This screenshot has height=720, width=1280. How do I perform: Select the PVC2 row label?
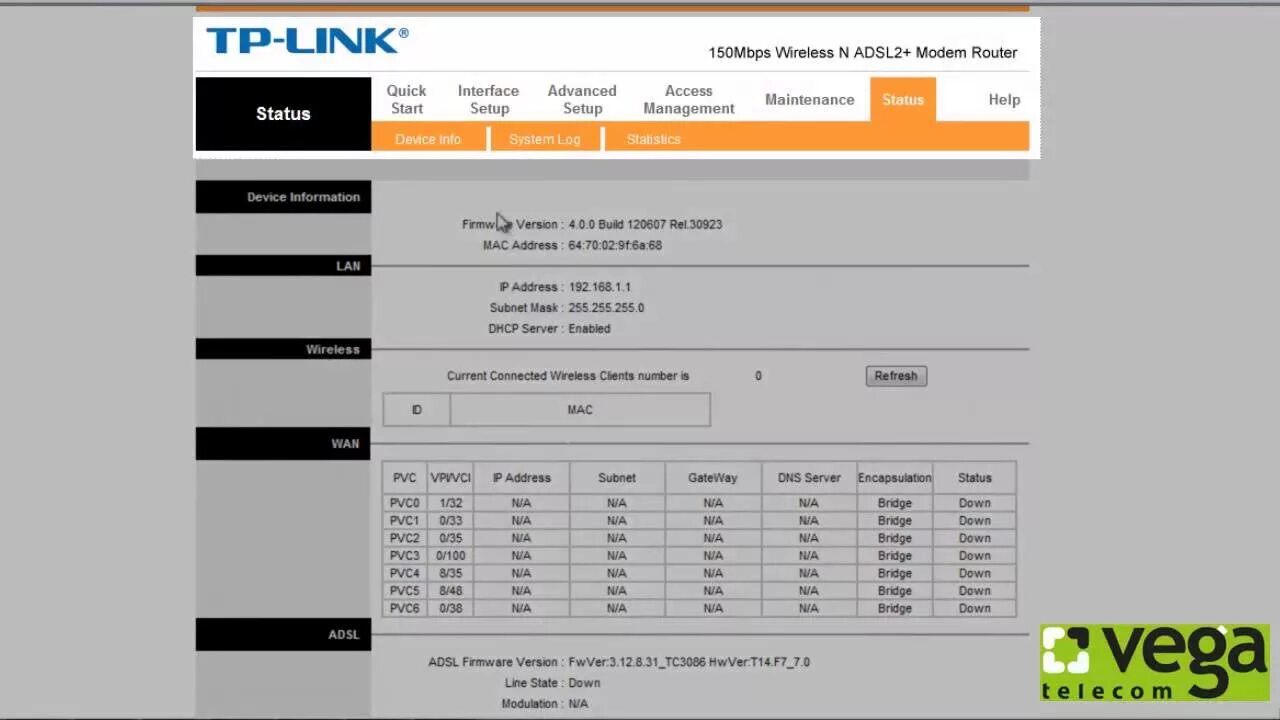pyautogui.click(x=404, y=538)
